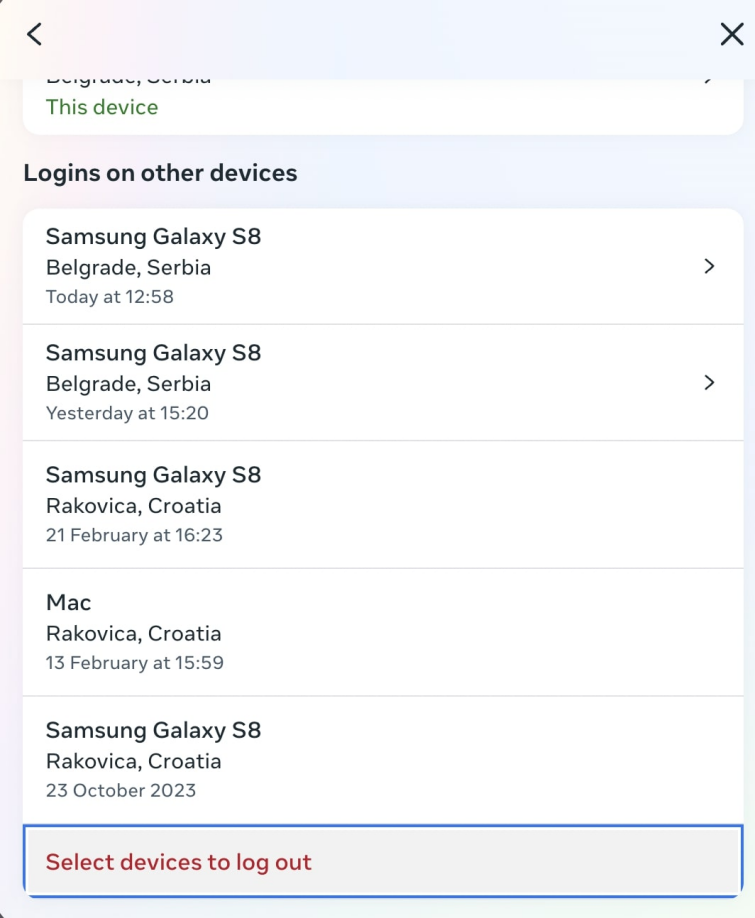The height and width of the screenshot is (918, 755).
Task: Click the Rakovica, Croatia label under Mac
Action: pyautogui.click(x=134, y=633)
